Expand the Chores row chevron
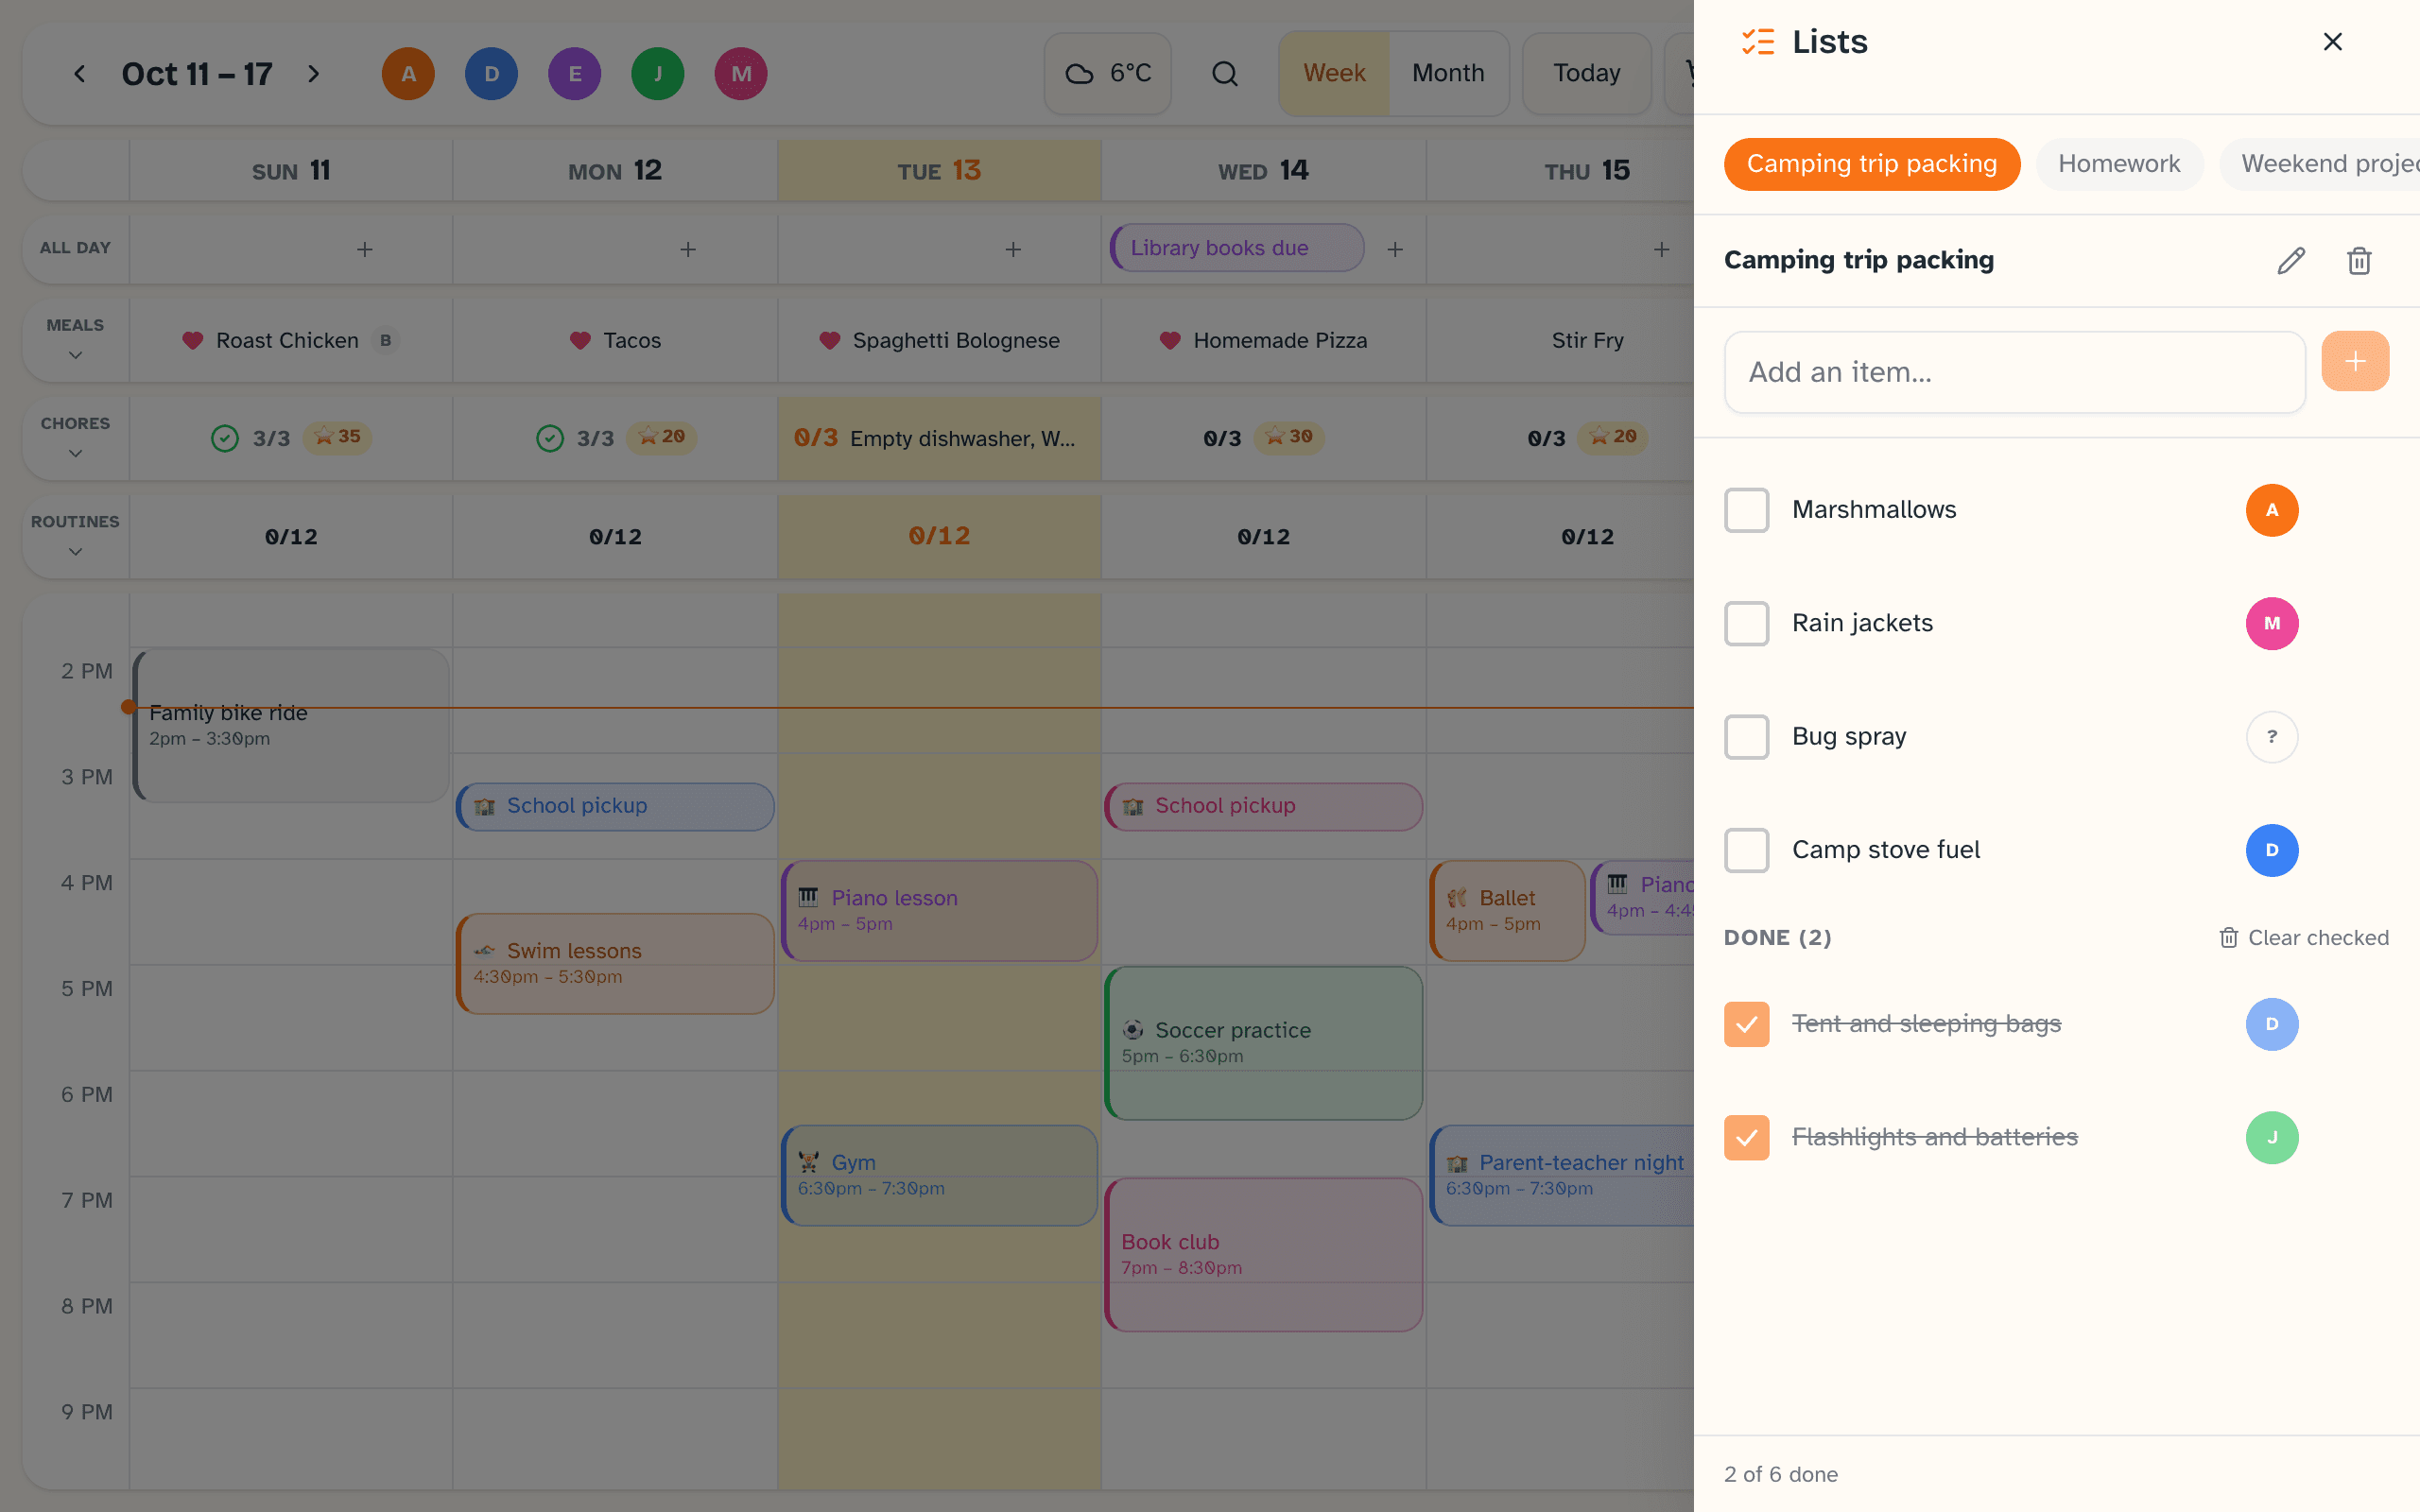2420x1512 pixels. [75, 454]
